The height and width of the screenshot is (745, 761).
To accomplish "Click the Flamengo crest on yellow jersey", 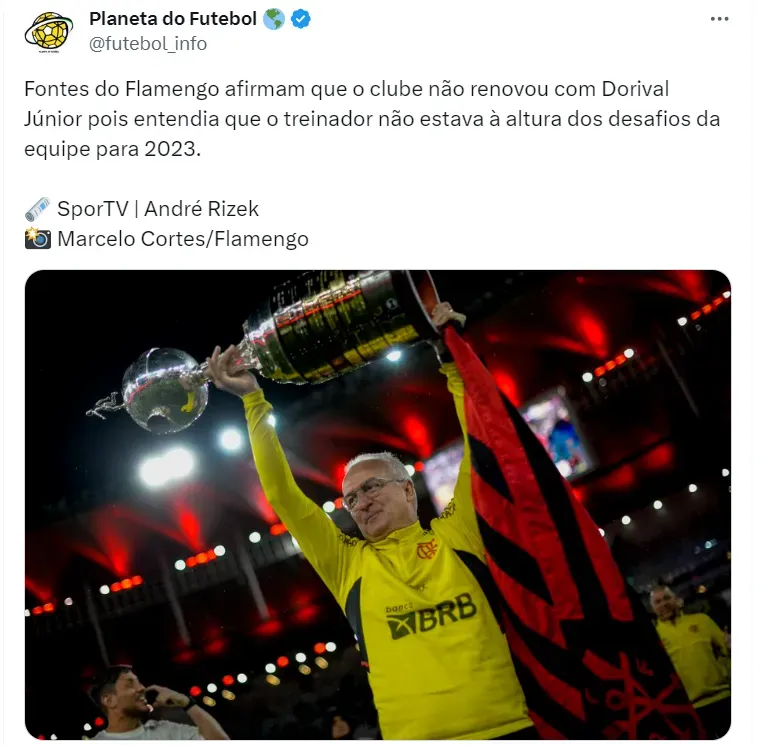I will [x=427, y=549].
